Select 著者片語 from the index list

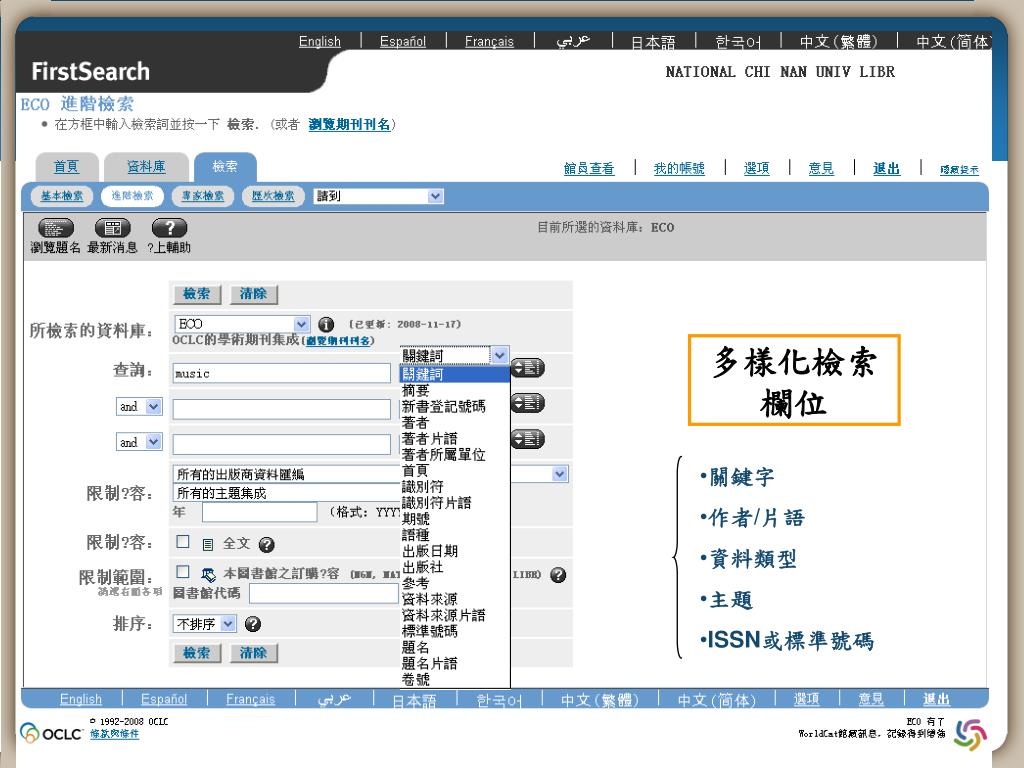pos(455,438)
